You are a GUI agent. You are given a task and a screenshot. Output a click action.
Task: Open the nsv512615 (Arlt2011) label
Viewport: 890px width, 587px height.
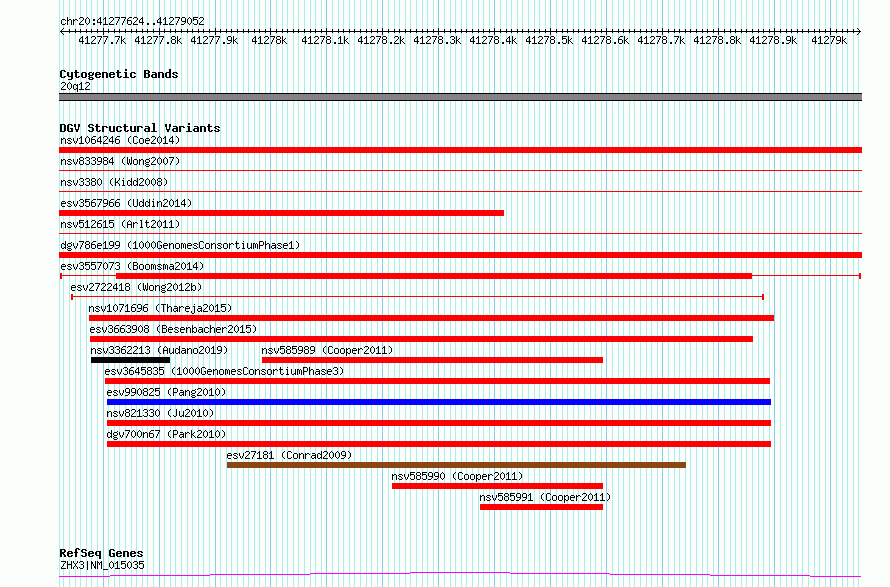tap(120, 224)
